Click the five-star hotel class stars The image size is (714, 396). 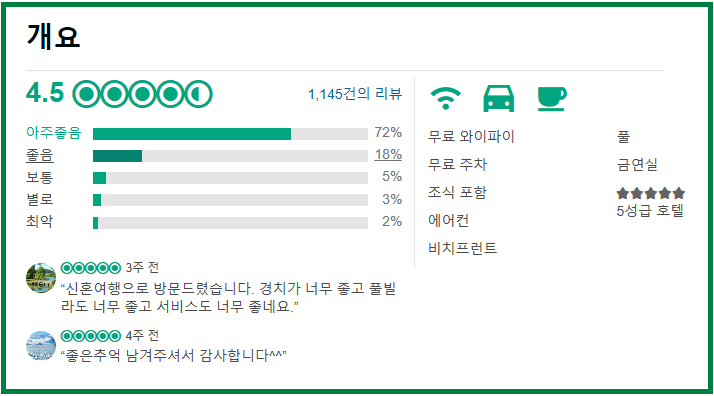651,193
